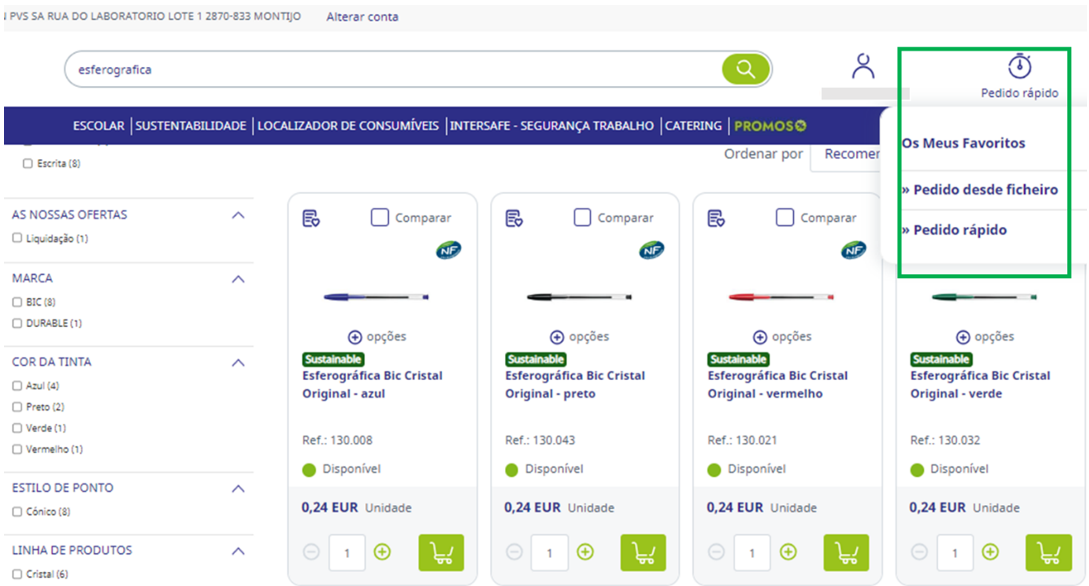Open Esferográfica Bic Cristal Original - preto
The image size is (1089, 586).
[x=575, y=385]
